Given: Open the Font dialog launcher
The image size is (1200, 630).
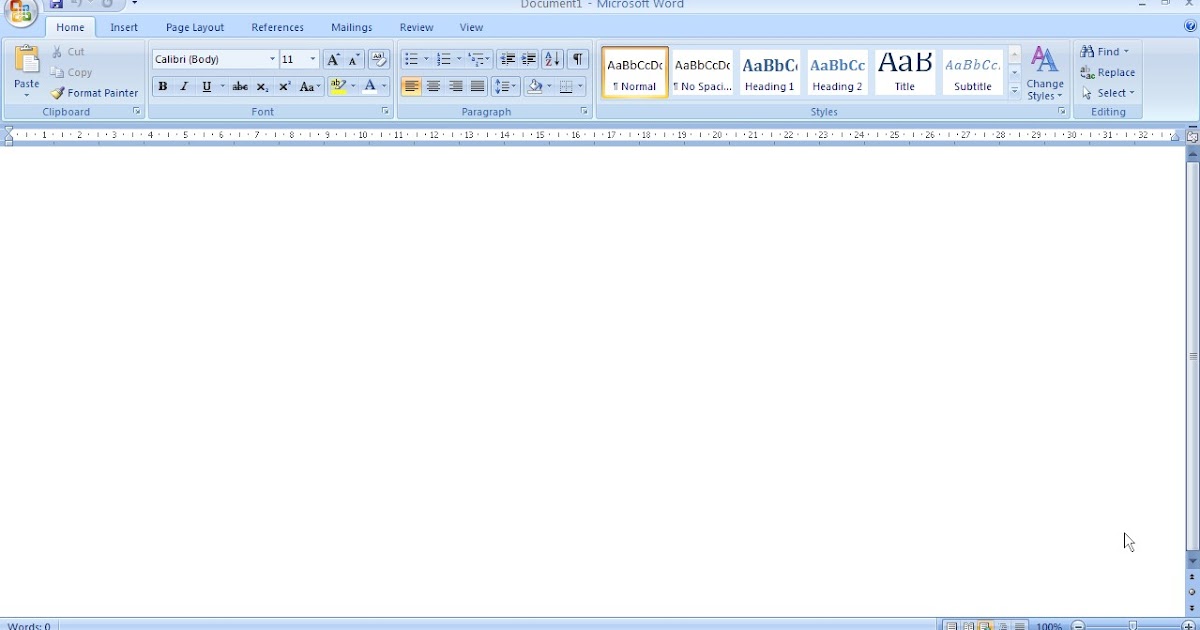Looking at the screenshot, I should click(x=385, y=112).
